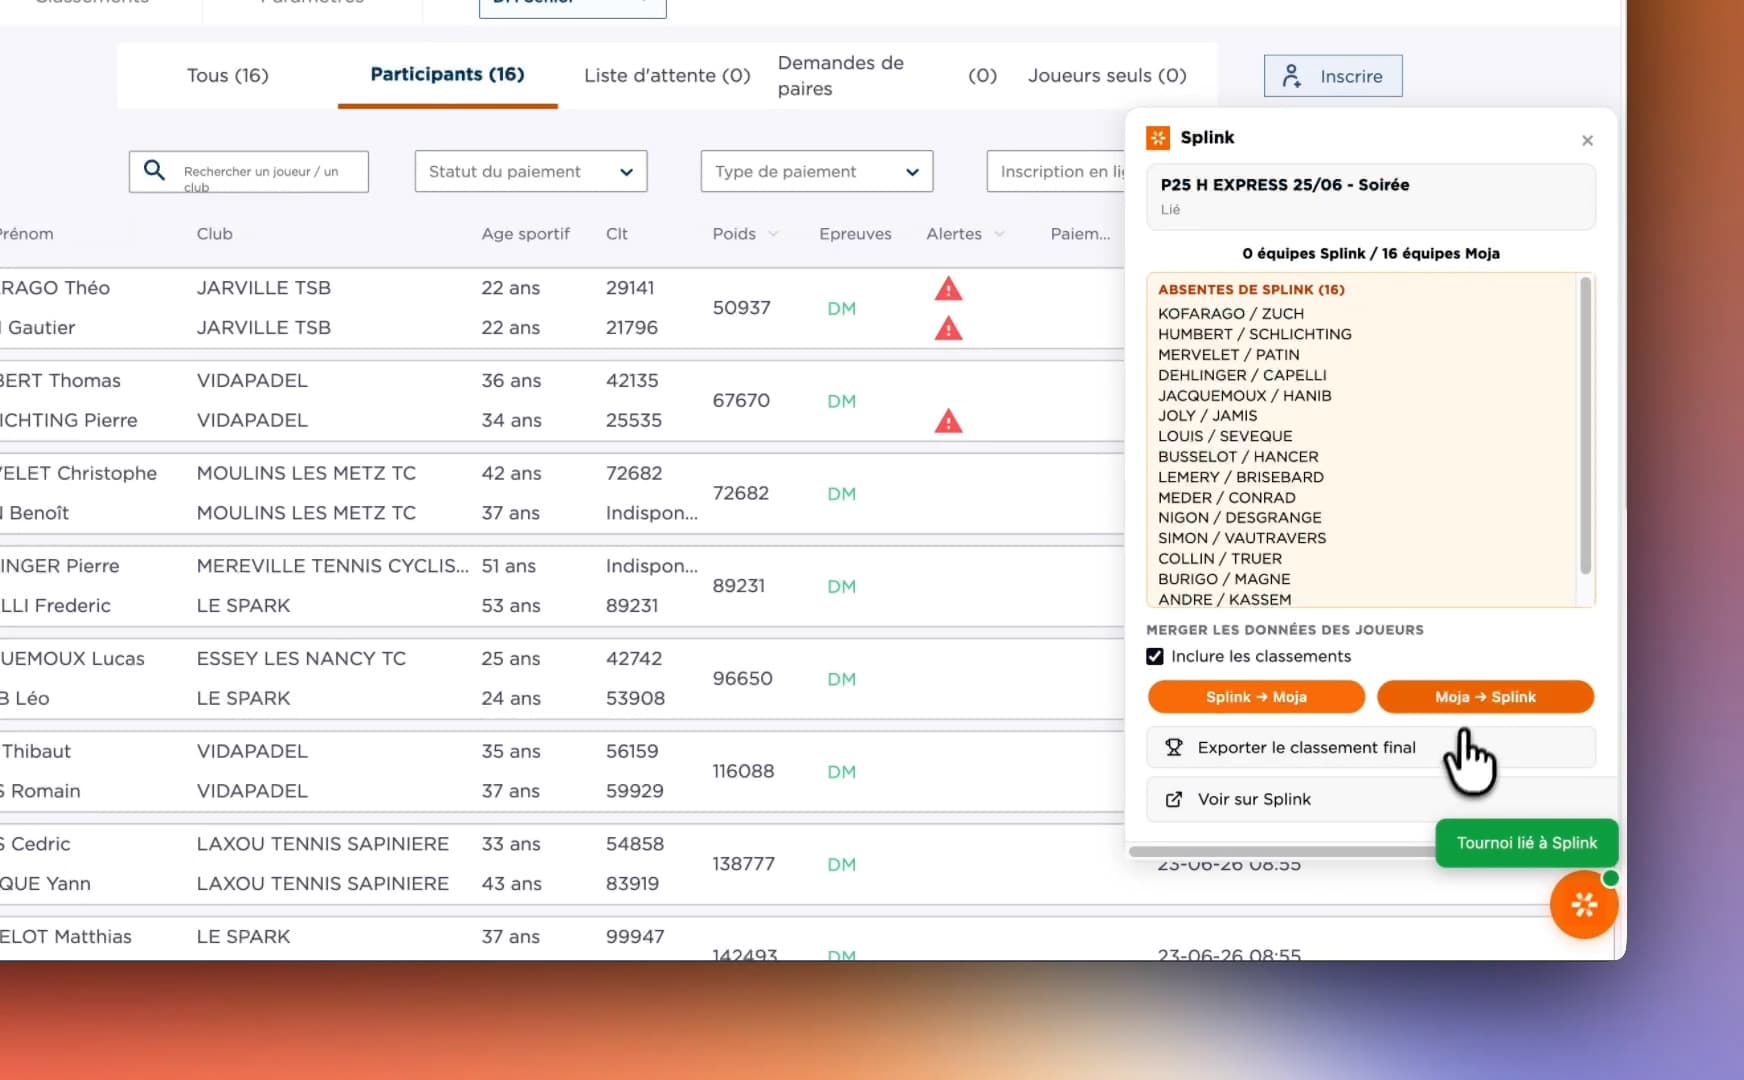Click the alert triangle on the Pierre VIDAPADEL row
The width and height of the screenshot is (1744, 1080).
coord(948,421)
